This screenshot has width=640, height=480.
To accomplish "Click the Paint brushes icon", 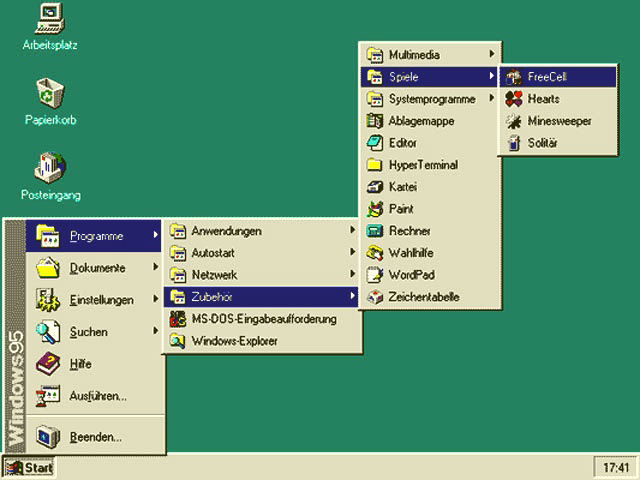I will click(x=374, y=209).
